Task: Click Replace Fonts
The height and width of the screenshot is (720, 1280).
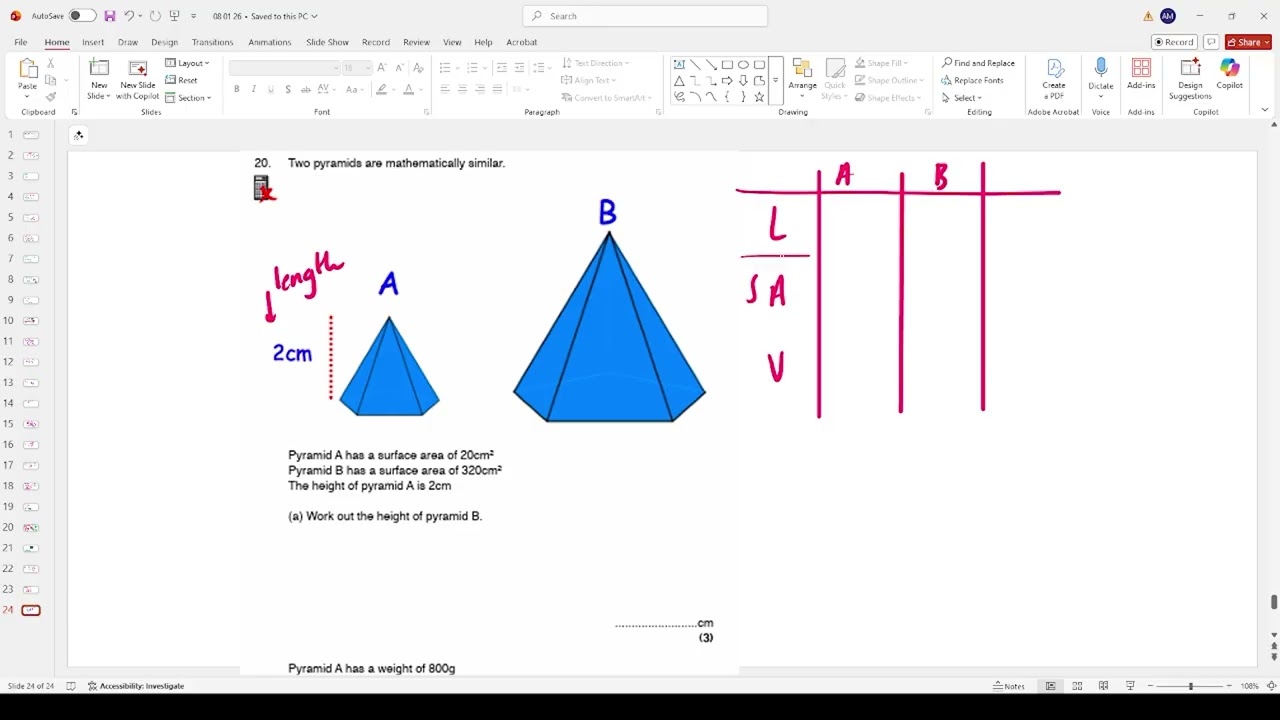Action: tap(972, 80)
